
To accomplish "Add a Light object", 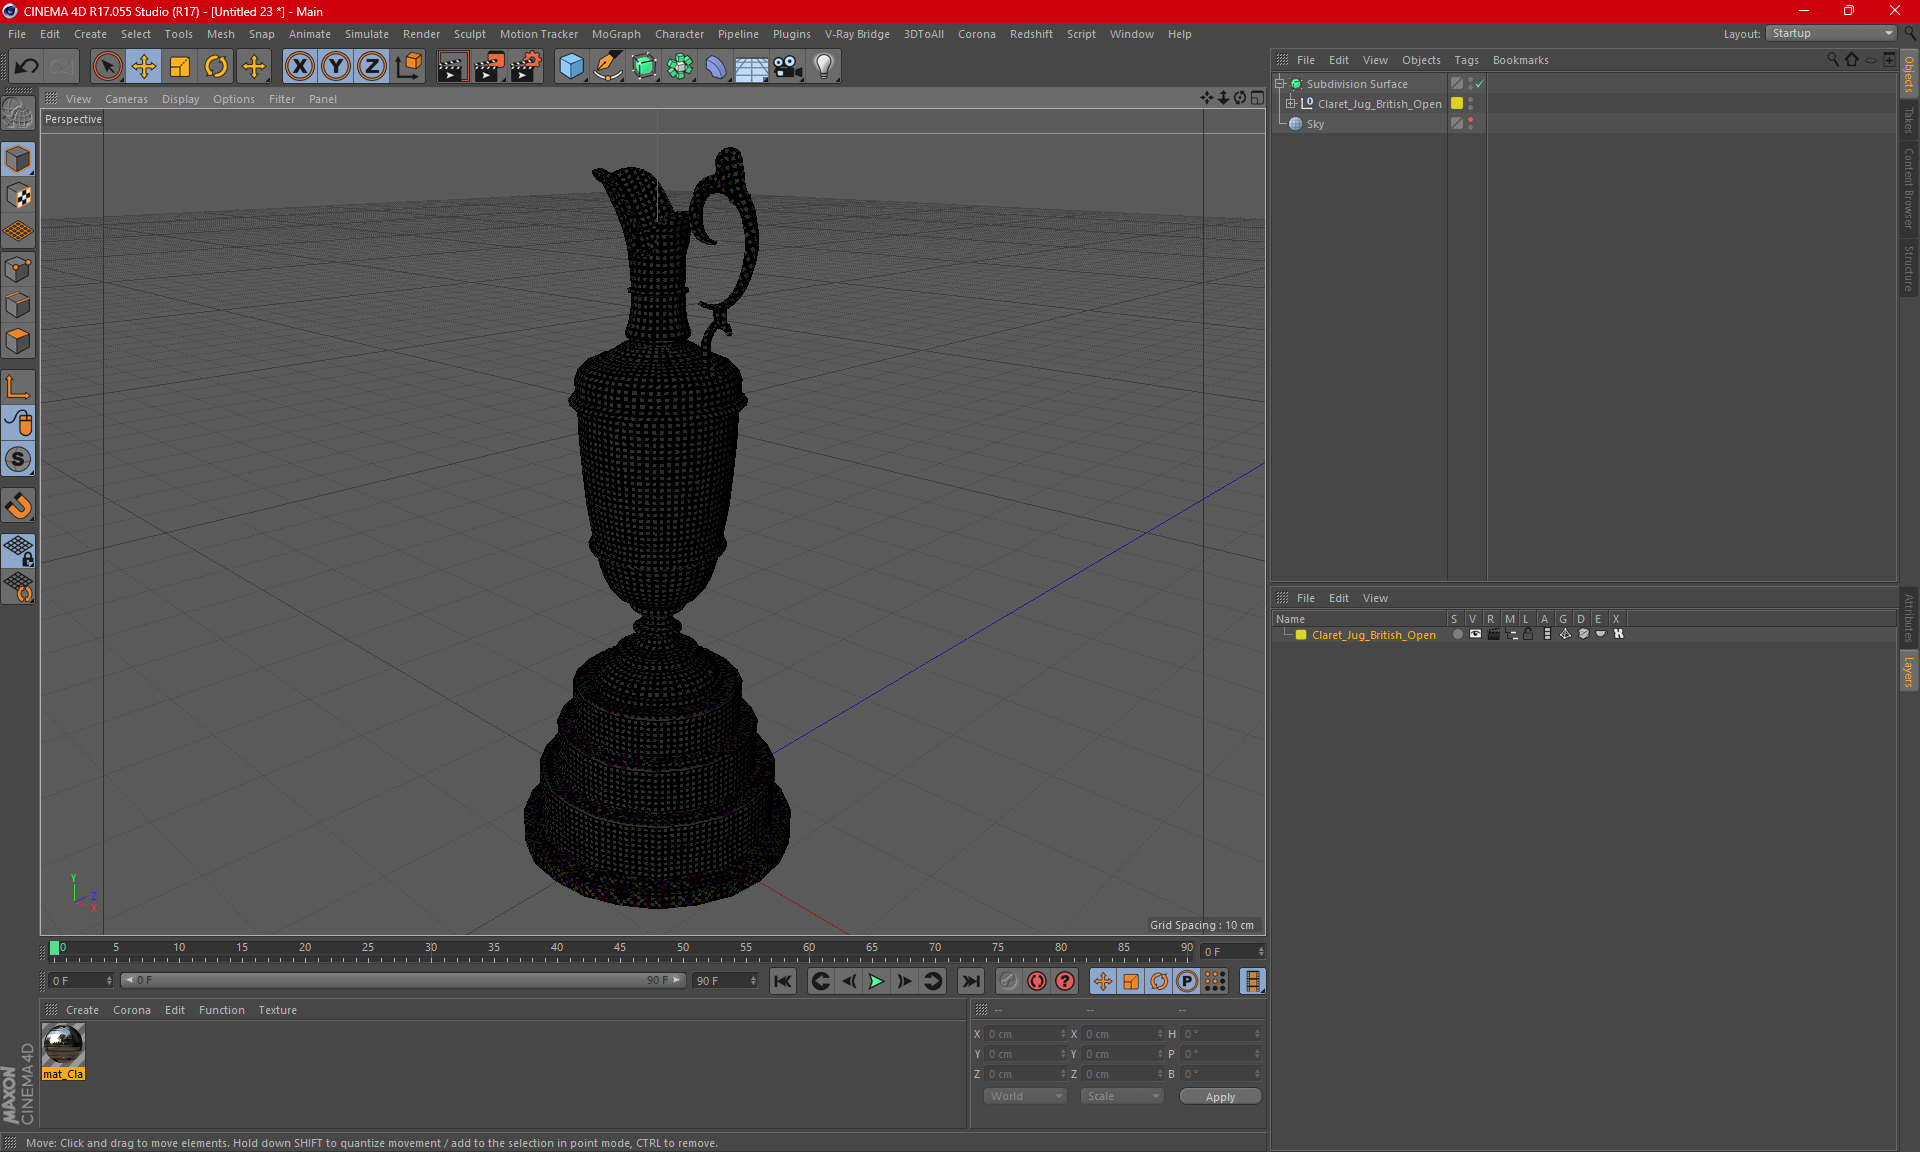I will coord(824,67).
